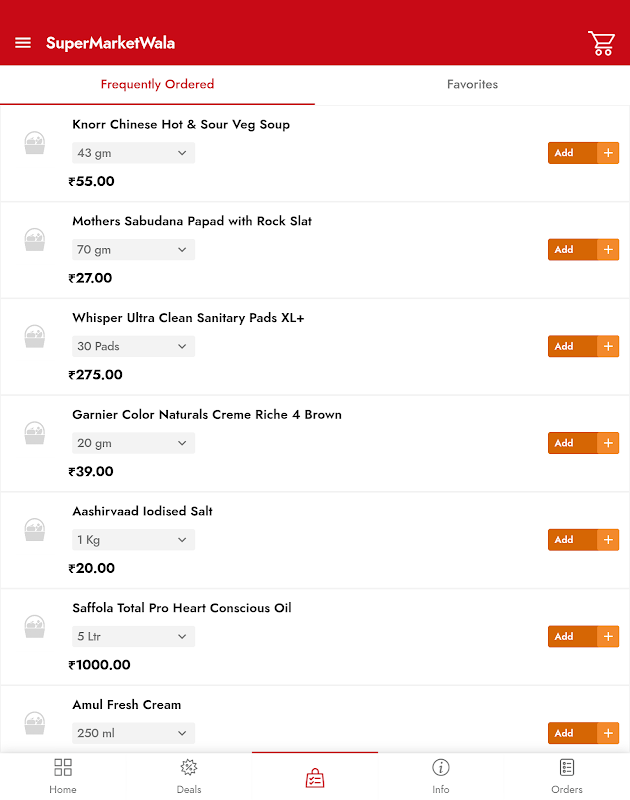Image resolution: width=630 pixels, height=800 pixels.
Task: Switch to the Favorites tab
Action: (x=472, y=85)
